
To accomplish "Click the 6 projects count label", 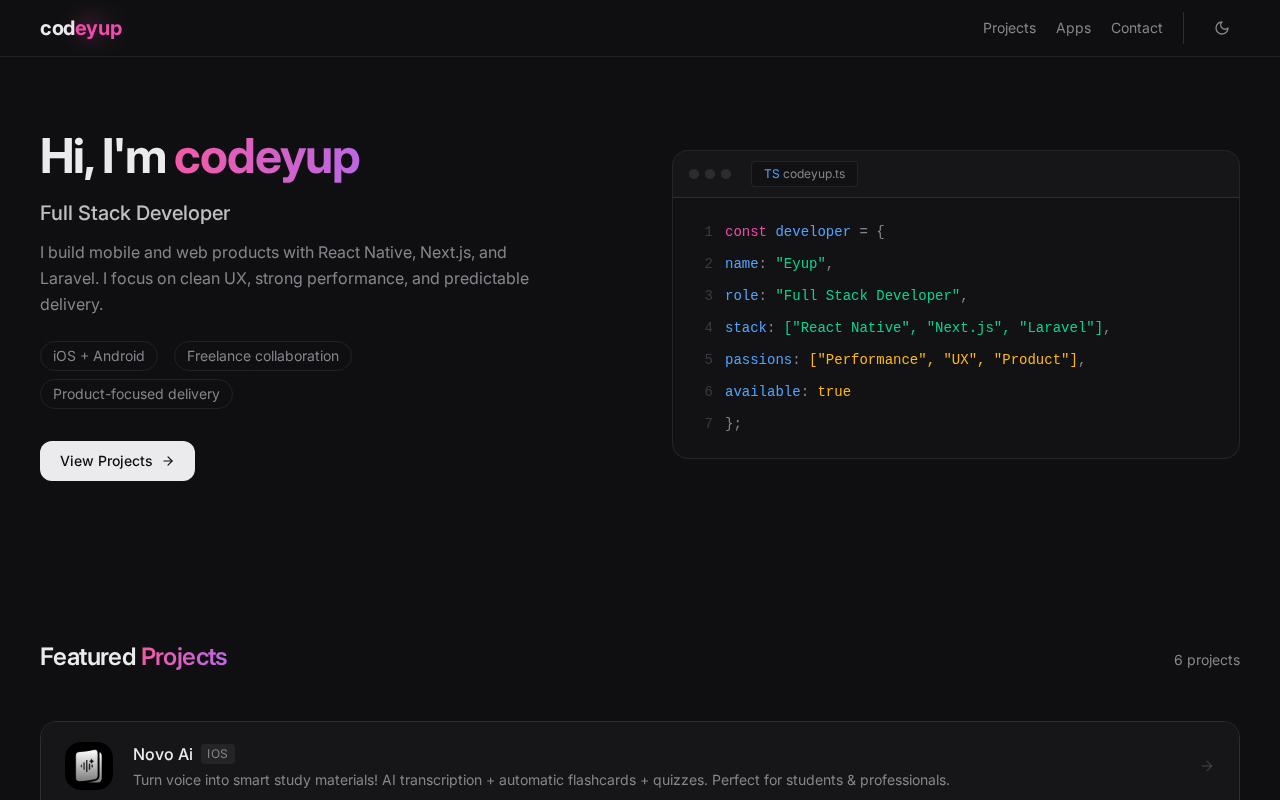I will (x=1206, y=660).
